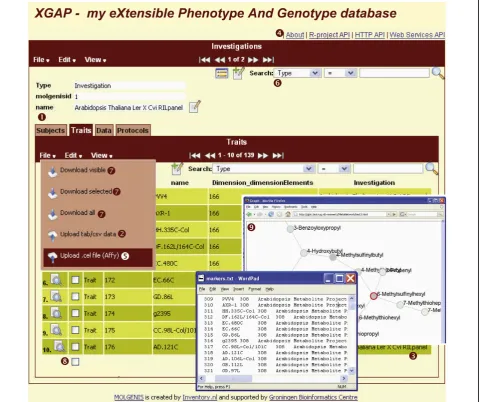480x402 pixels.
Task: Click the scroll-right arrow in WordPad
Action: pos(344,379)
